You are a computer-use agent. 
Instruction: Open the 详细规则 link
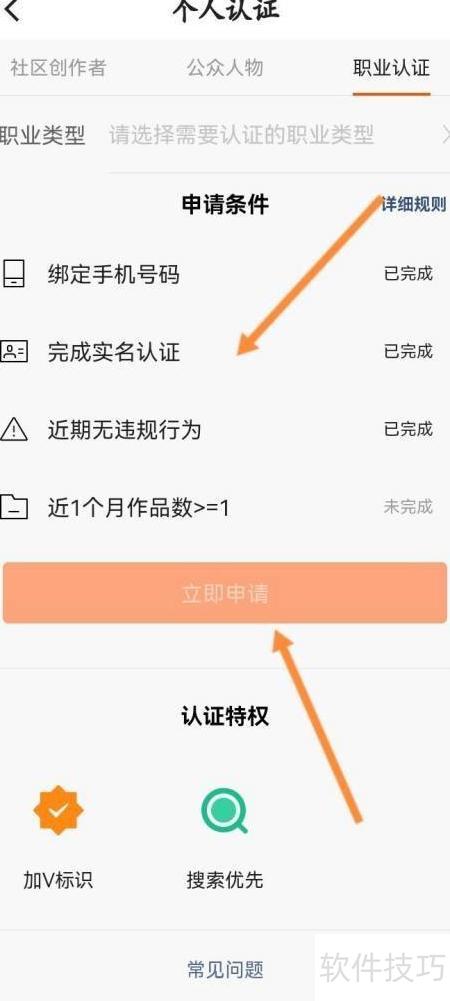tap(414, 205)
